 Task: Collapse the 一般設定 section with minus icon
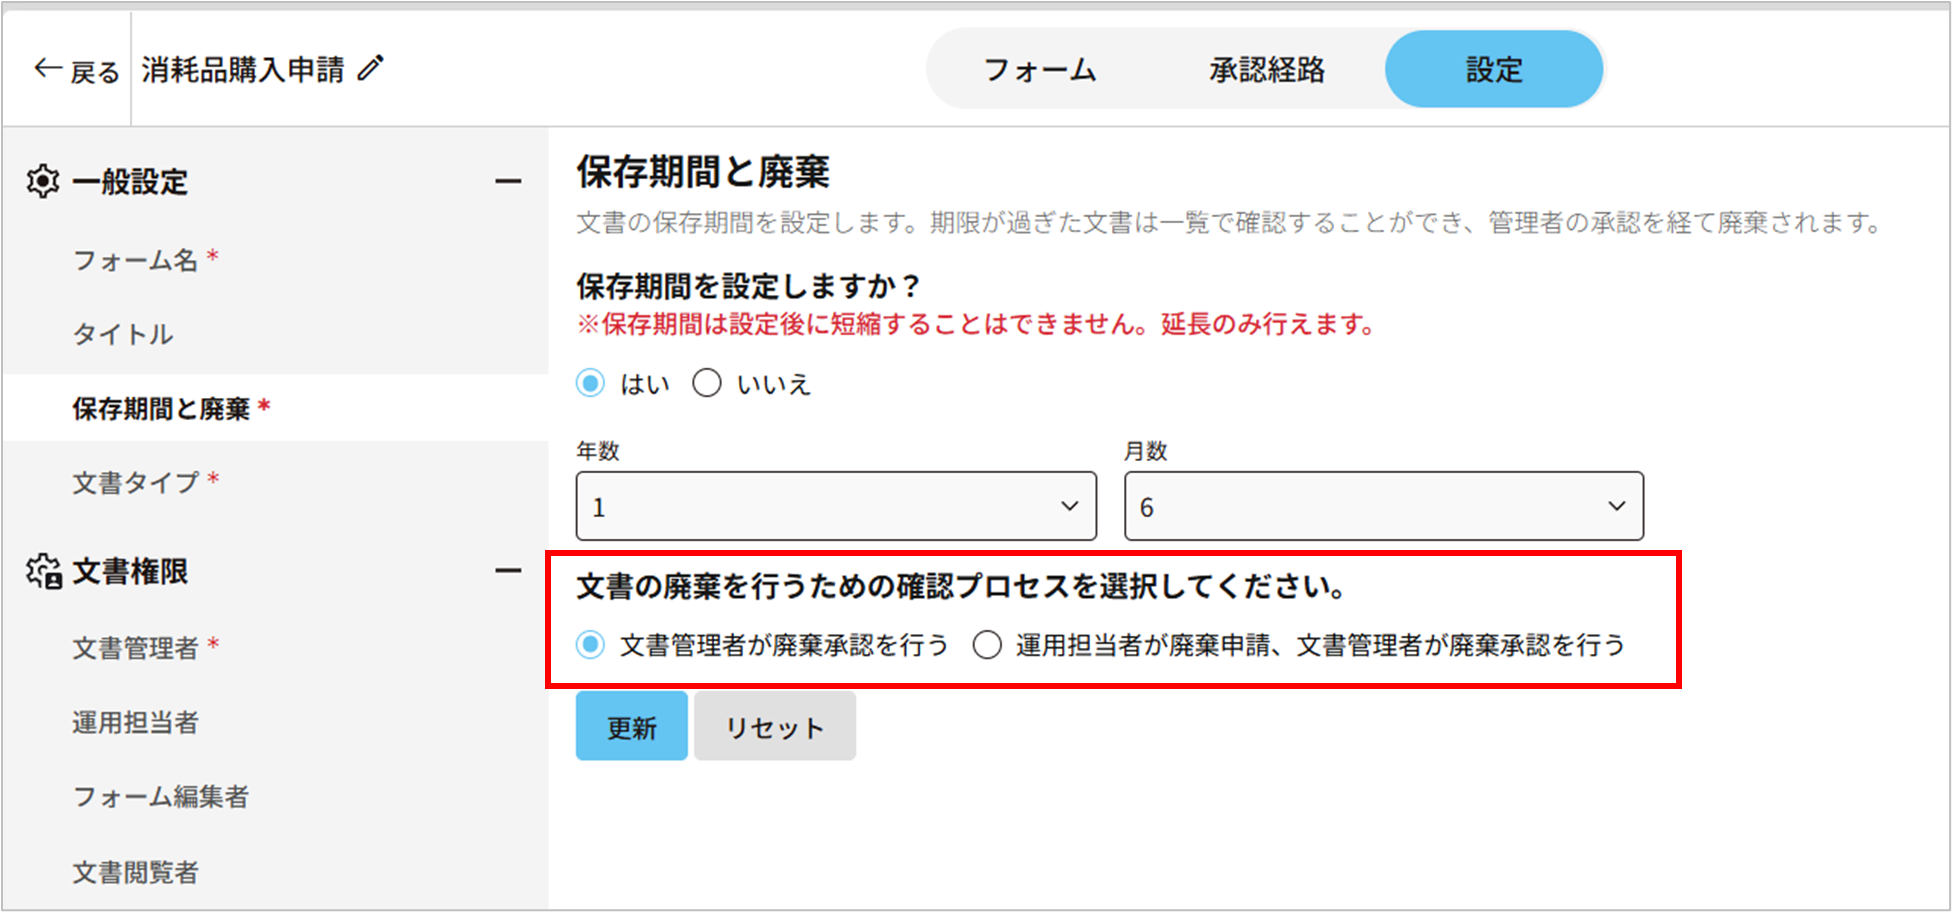click(508, 182)
